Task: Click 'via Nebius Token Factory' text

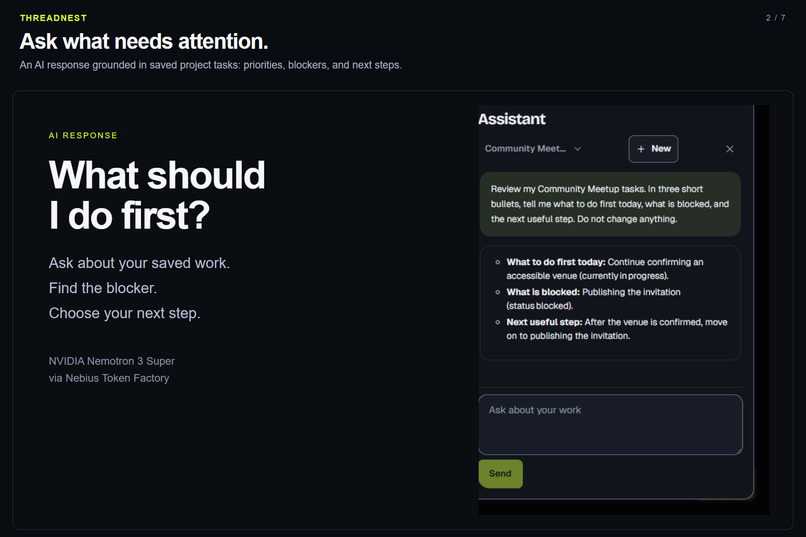Action: tap(109, 378)
